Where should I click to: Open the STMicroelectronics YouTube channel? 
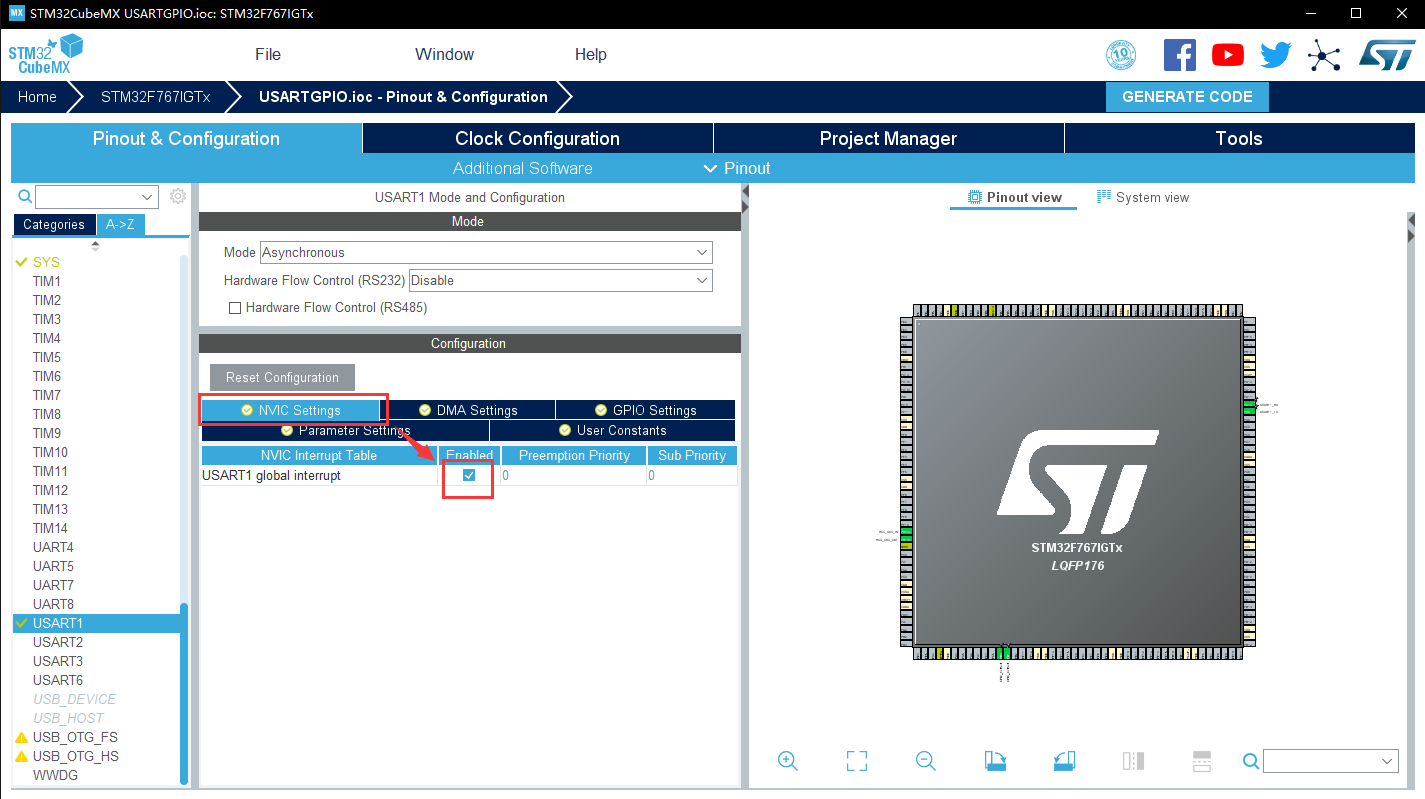pos(1227,55)
